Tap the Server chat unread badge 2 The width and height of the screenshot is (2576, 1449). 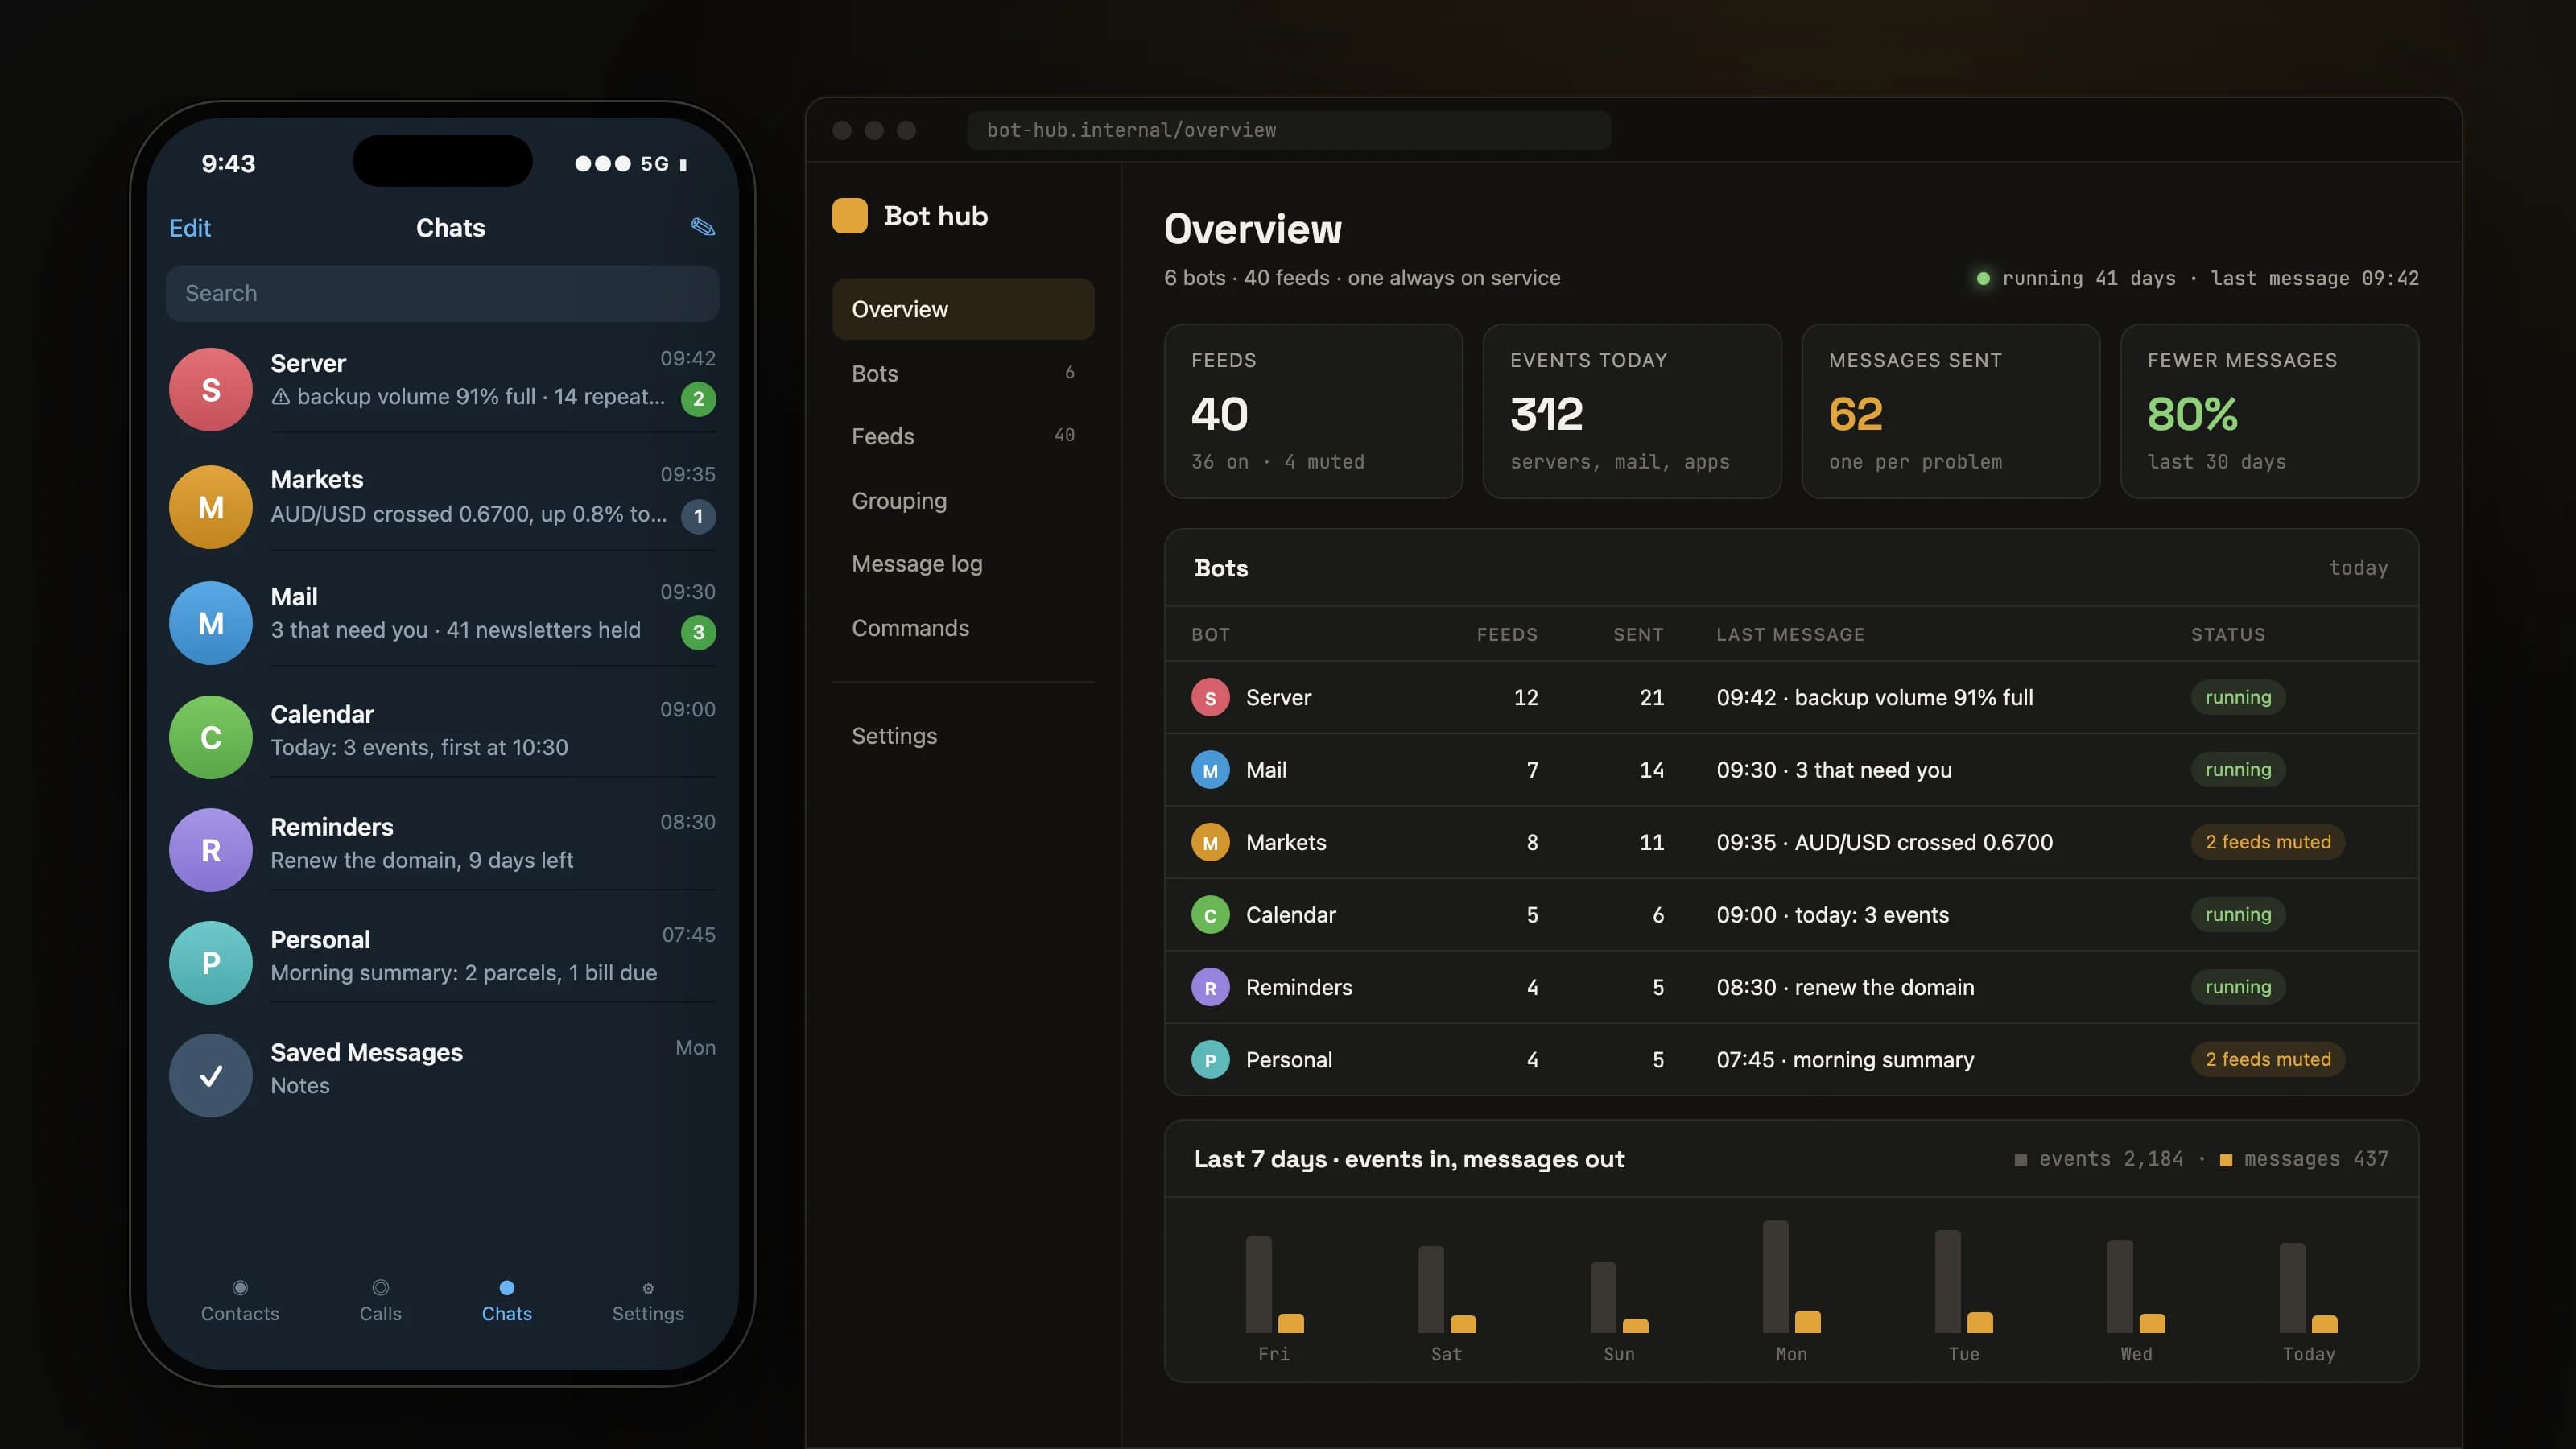tap(698, 399)
